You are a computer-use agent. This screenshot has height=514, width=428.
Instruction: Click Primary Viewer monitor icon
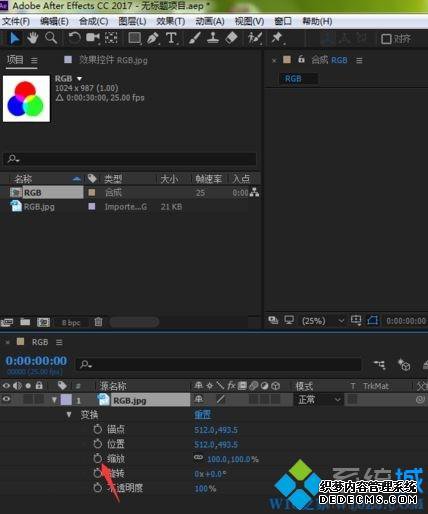(x=289, y=320)
